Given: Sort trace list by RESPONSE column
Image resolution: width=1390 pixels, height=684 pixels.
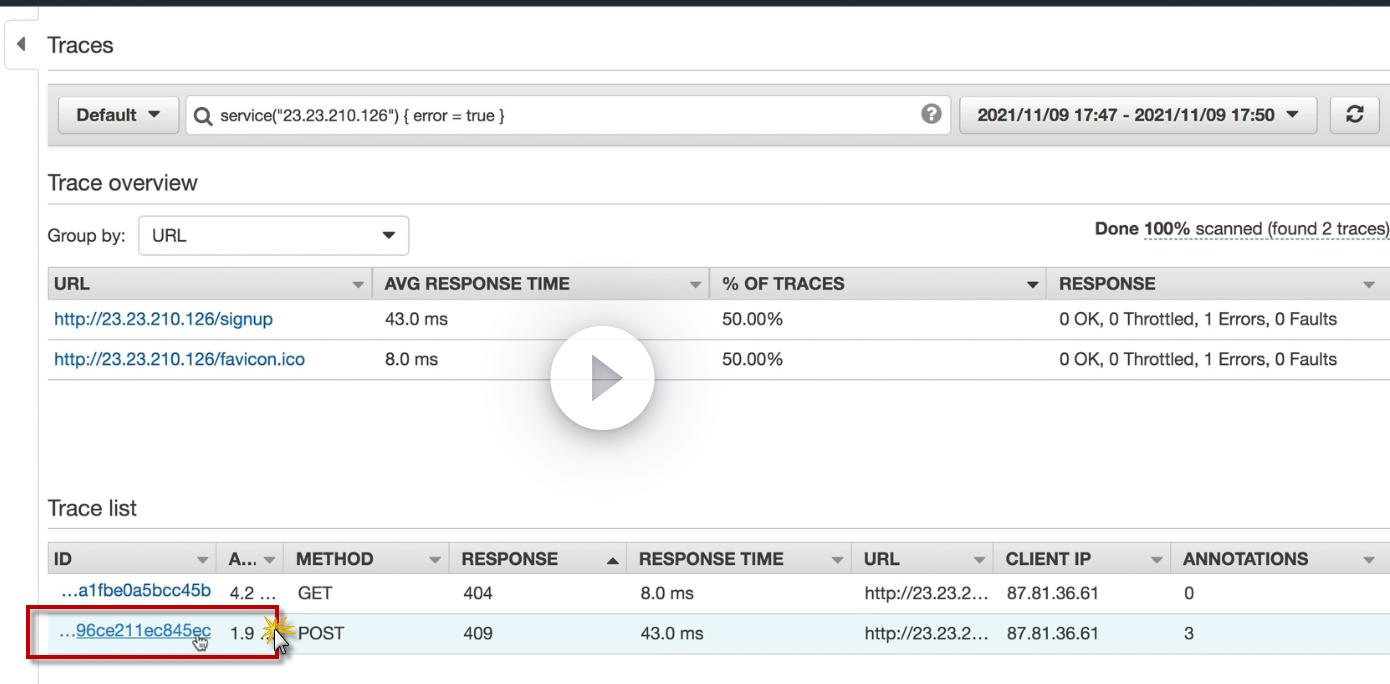Looking at the screenshot, I should pyautogui.click(x=510, y=559).
